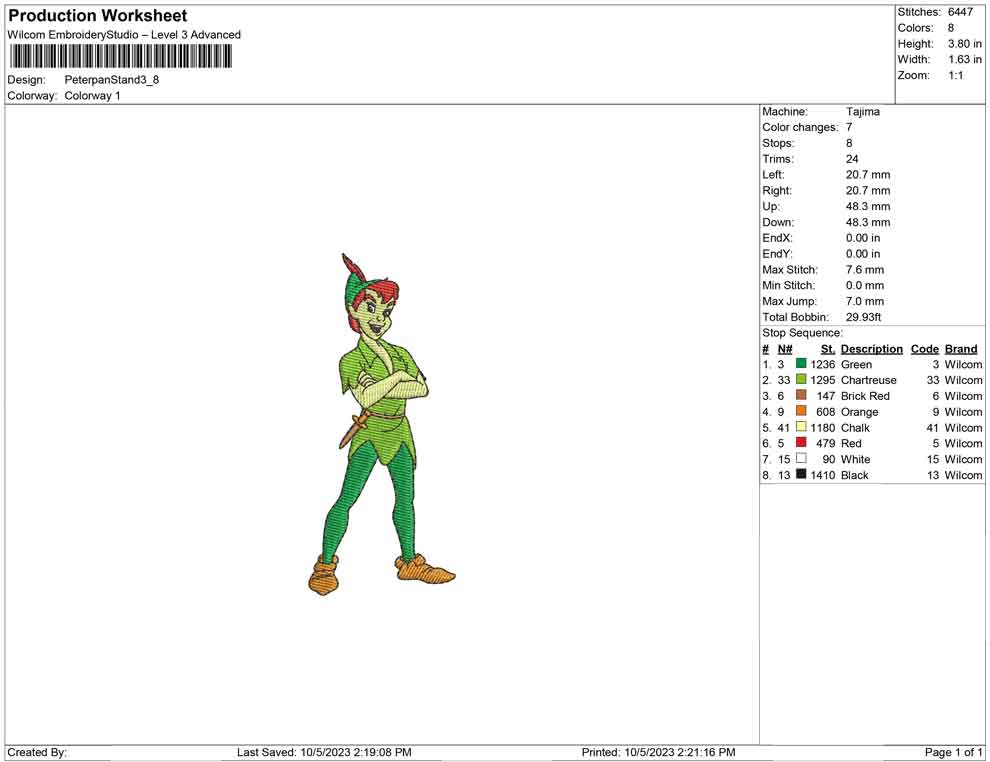Click the 'Page 1 of 1' indicator
This screenshot has width=990, height=762.
(953, 752)
